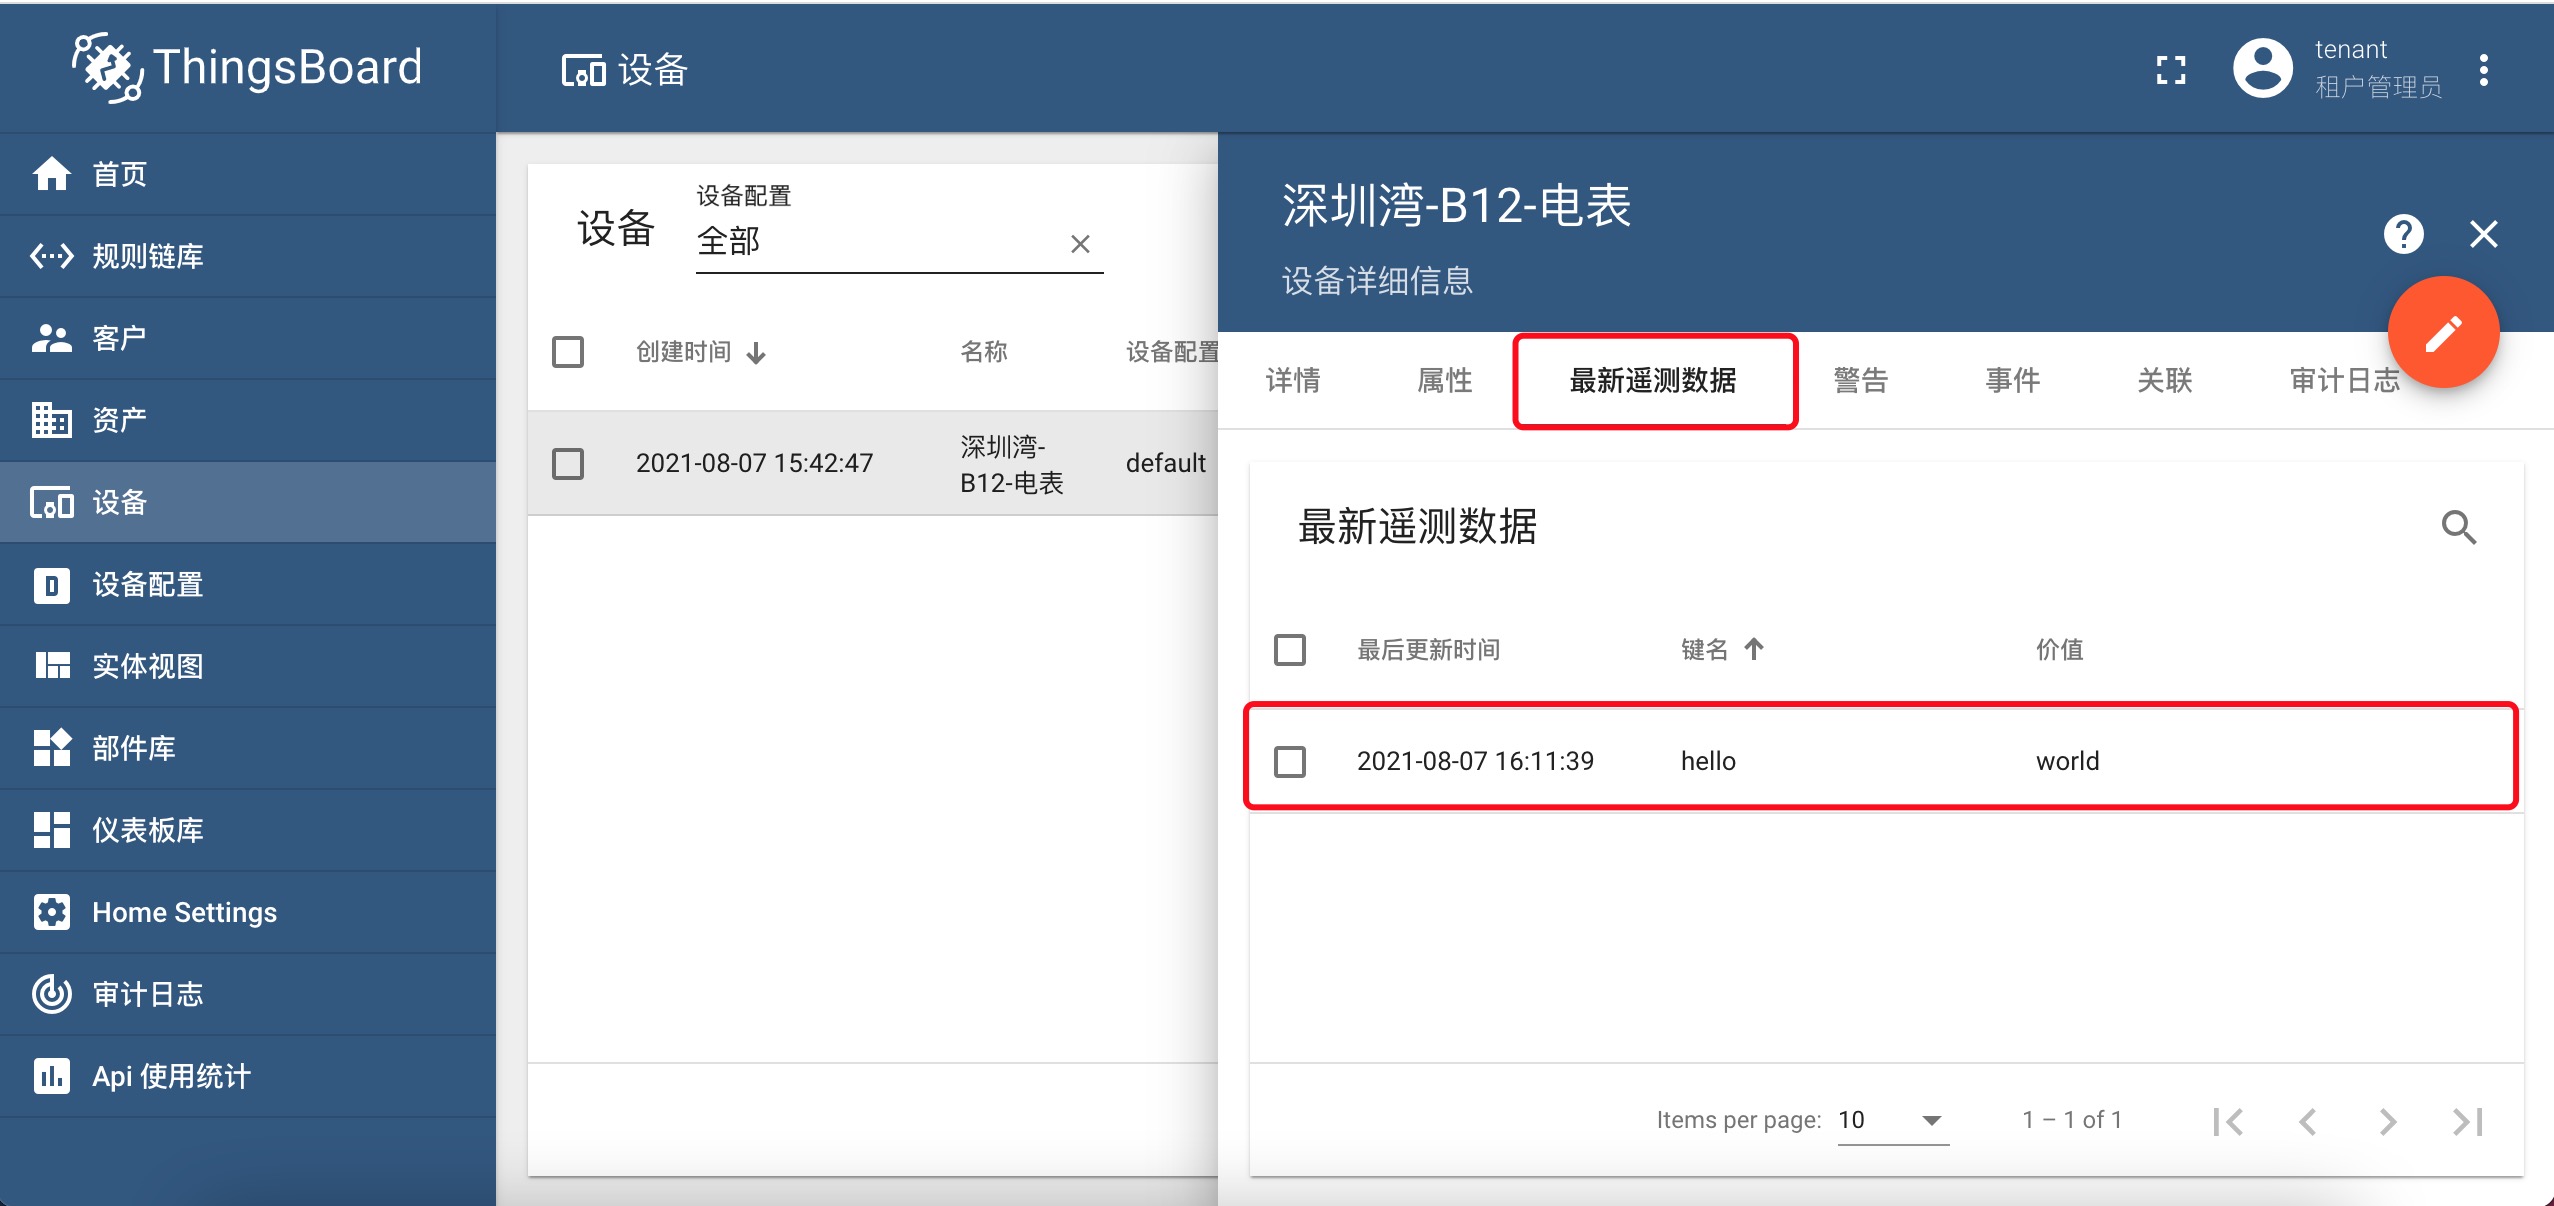Open 实体视图 entity views icon

(x=51, y=666)
